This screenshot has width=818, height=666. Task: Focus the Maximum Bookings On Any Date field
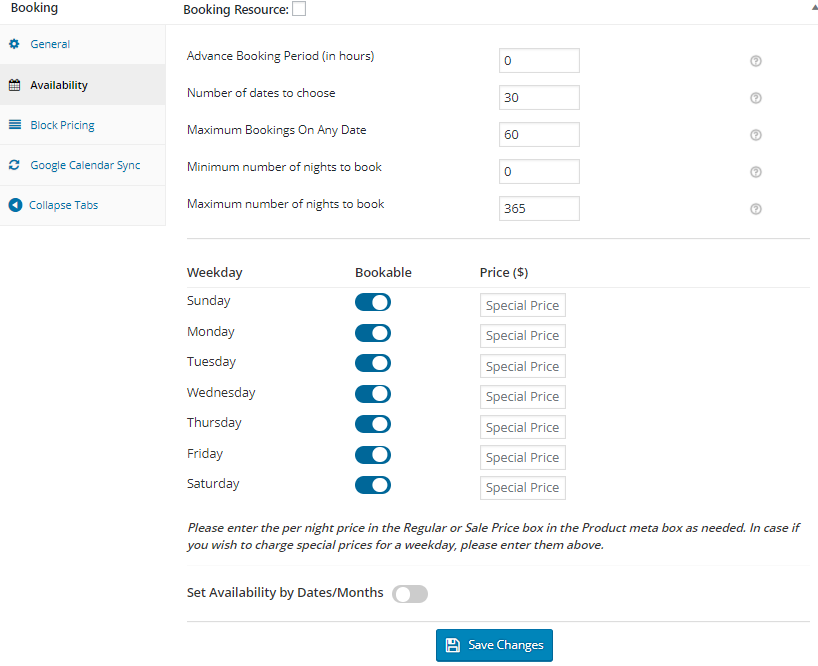tap(539, 135)
